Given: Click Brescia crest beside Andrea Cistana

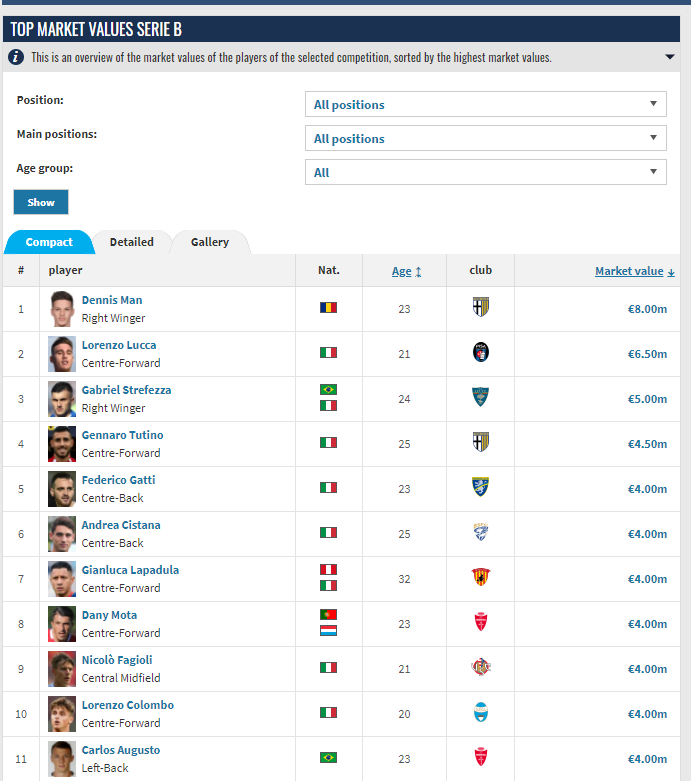Looking at the screenshot, I should [481, 532].
